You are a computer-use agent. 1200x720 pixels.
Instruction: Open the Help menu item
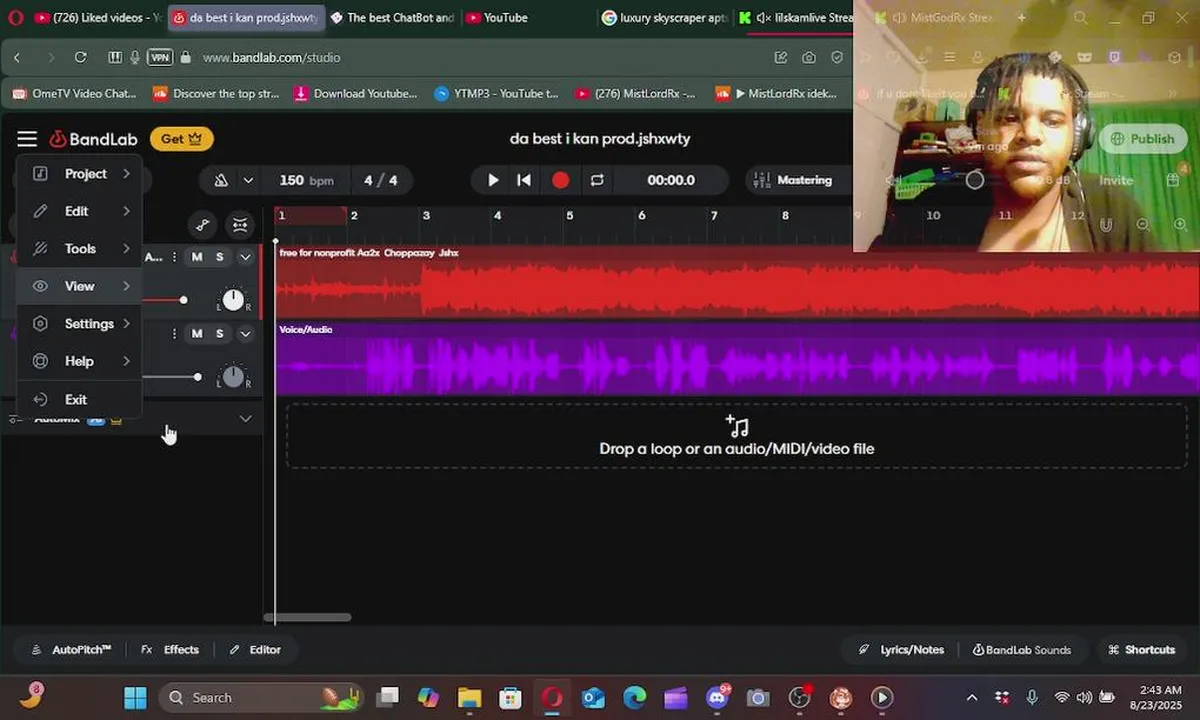point(80,361)
